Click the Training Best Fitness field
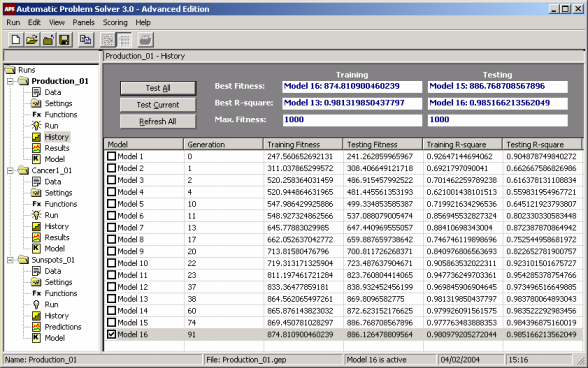Image resolution: width=588 pixels, height=368 pixels. (x=352, y=86)
